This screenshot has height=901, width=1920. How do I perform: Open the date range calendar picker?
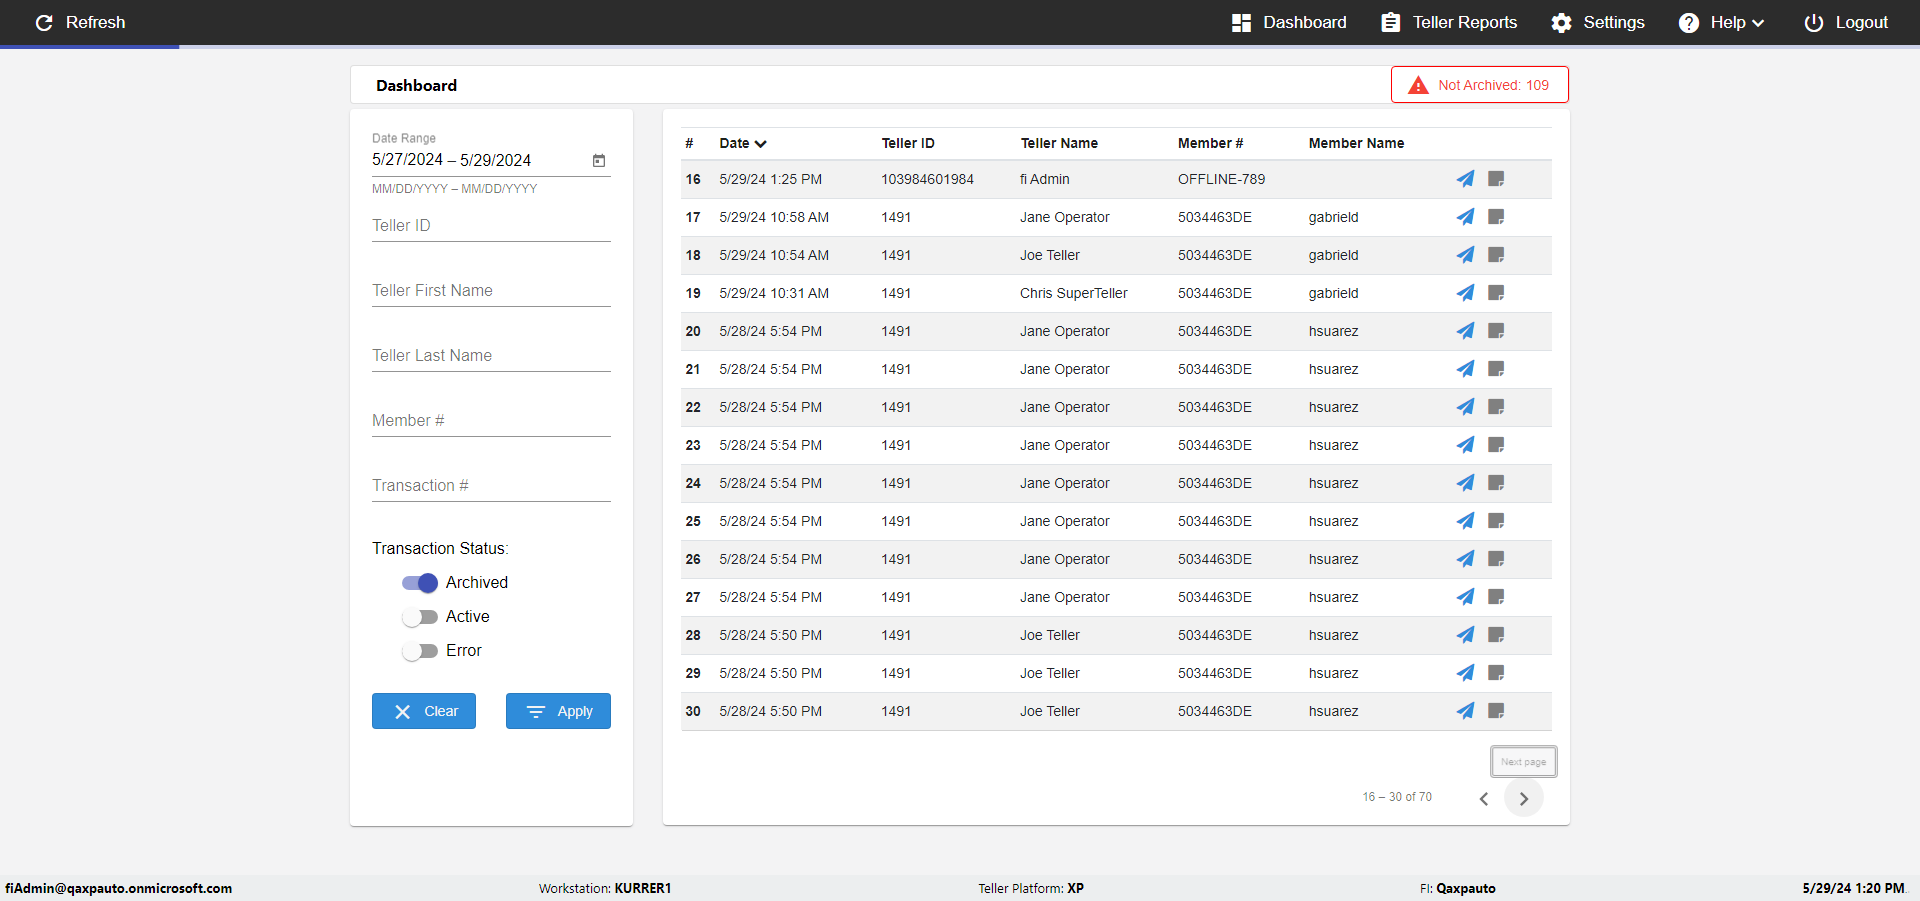599,160
